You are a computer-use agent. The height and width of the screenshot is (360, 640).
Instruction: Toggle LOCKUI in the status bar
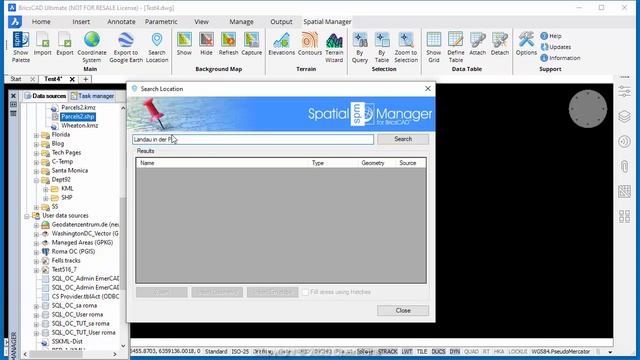coord(518,351)
